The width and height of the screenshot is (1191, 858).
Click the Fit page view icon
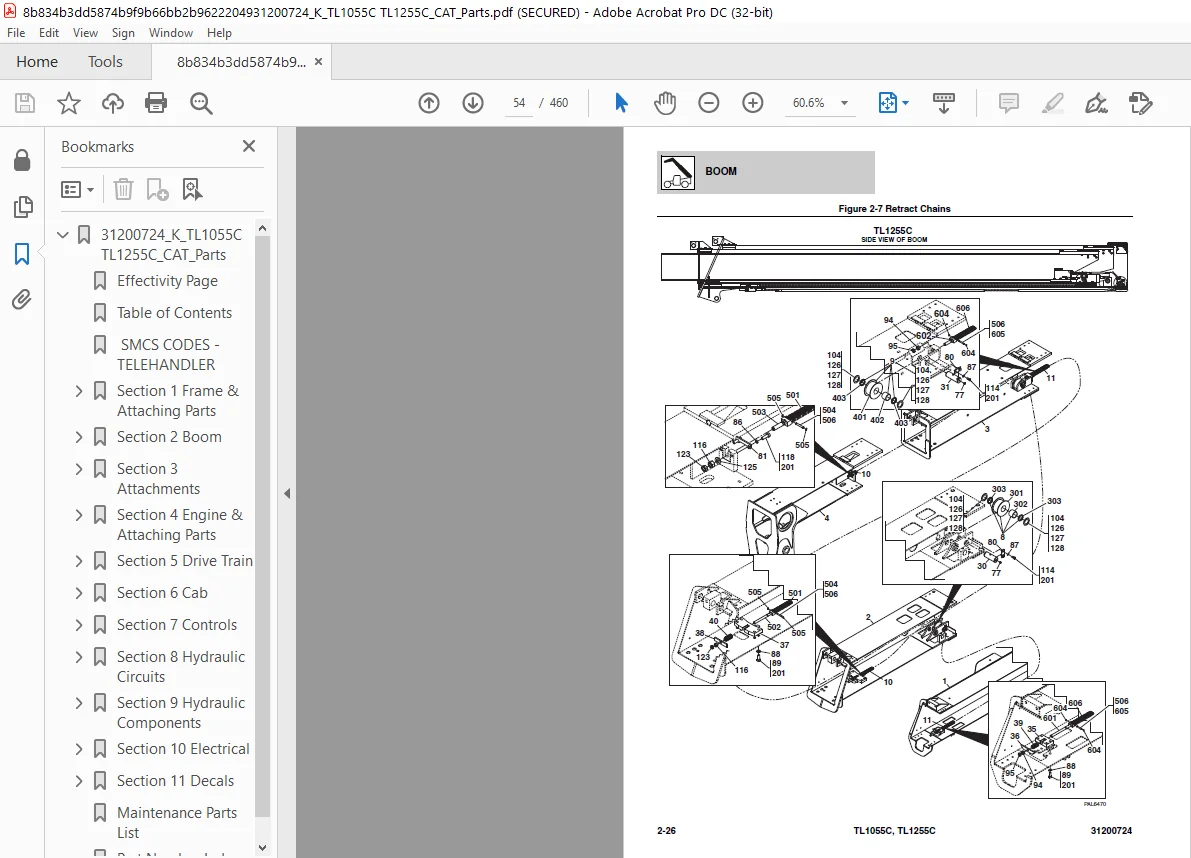click(x=887, y=103)
